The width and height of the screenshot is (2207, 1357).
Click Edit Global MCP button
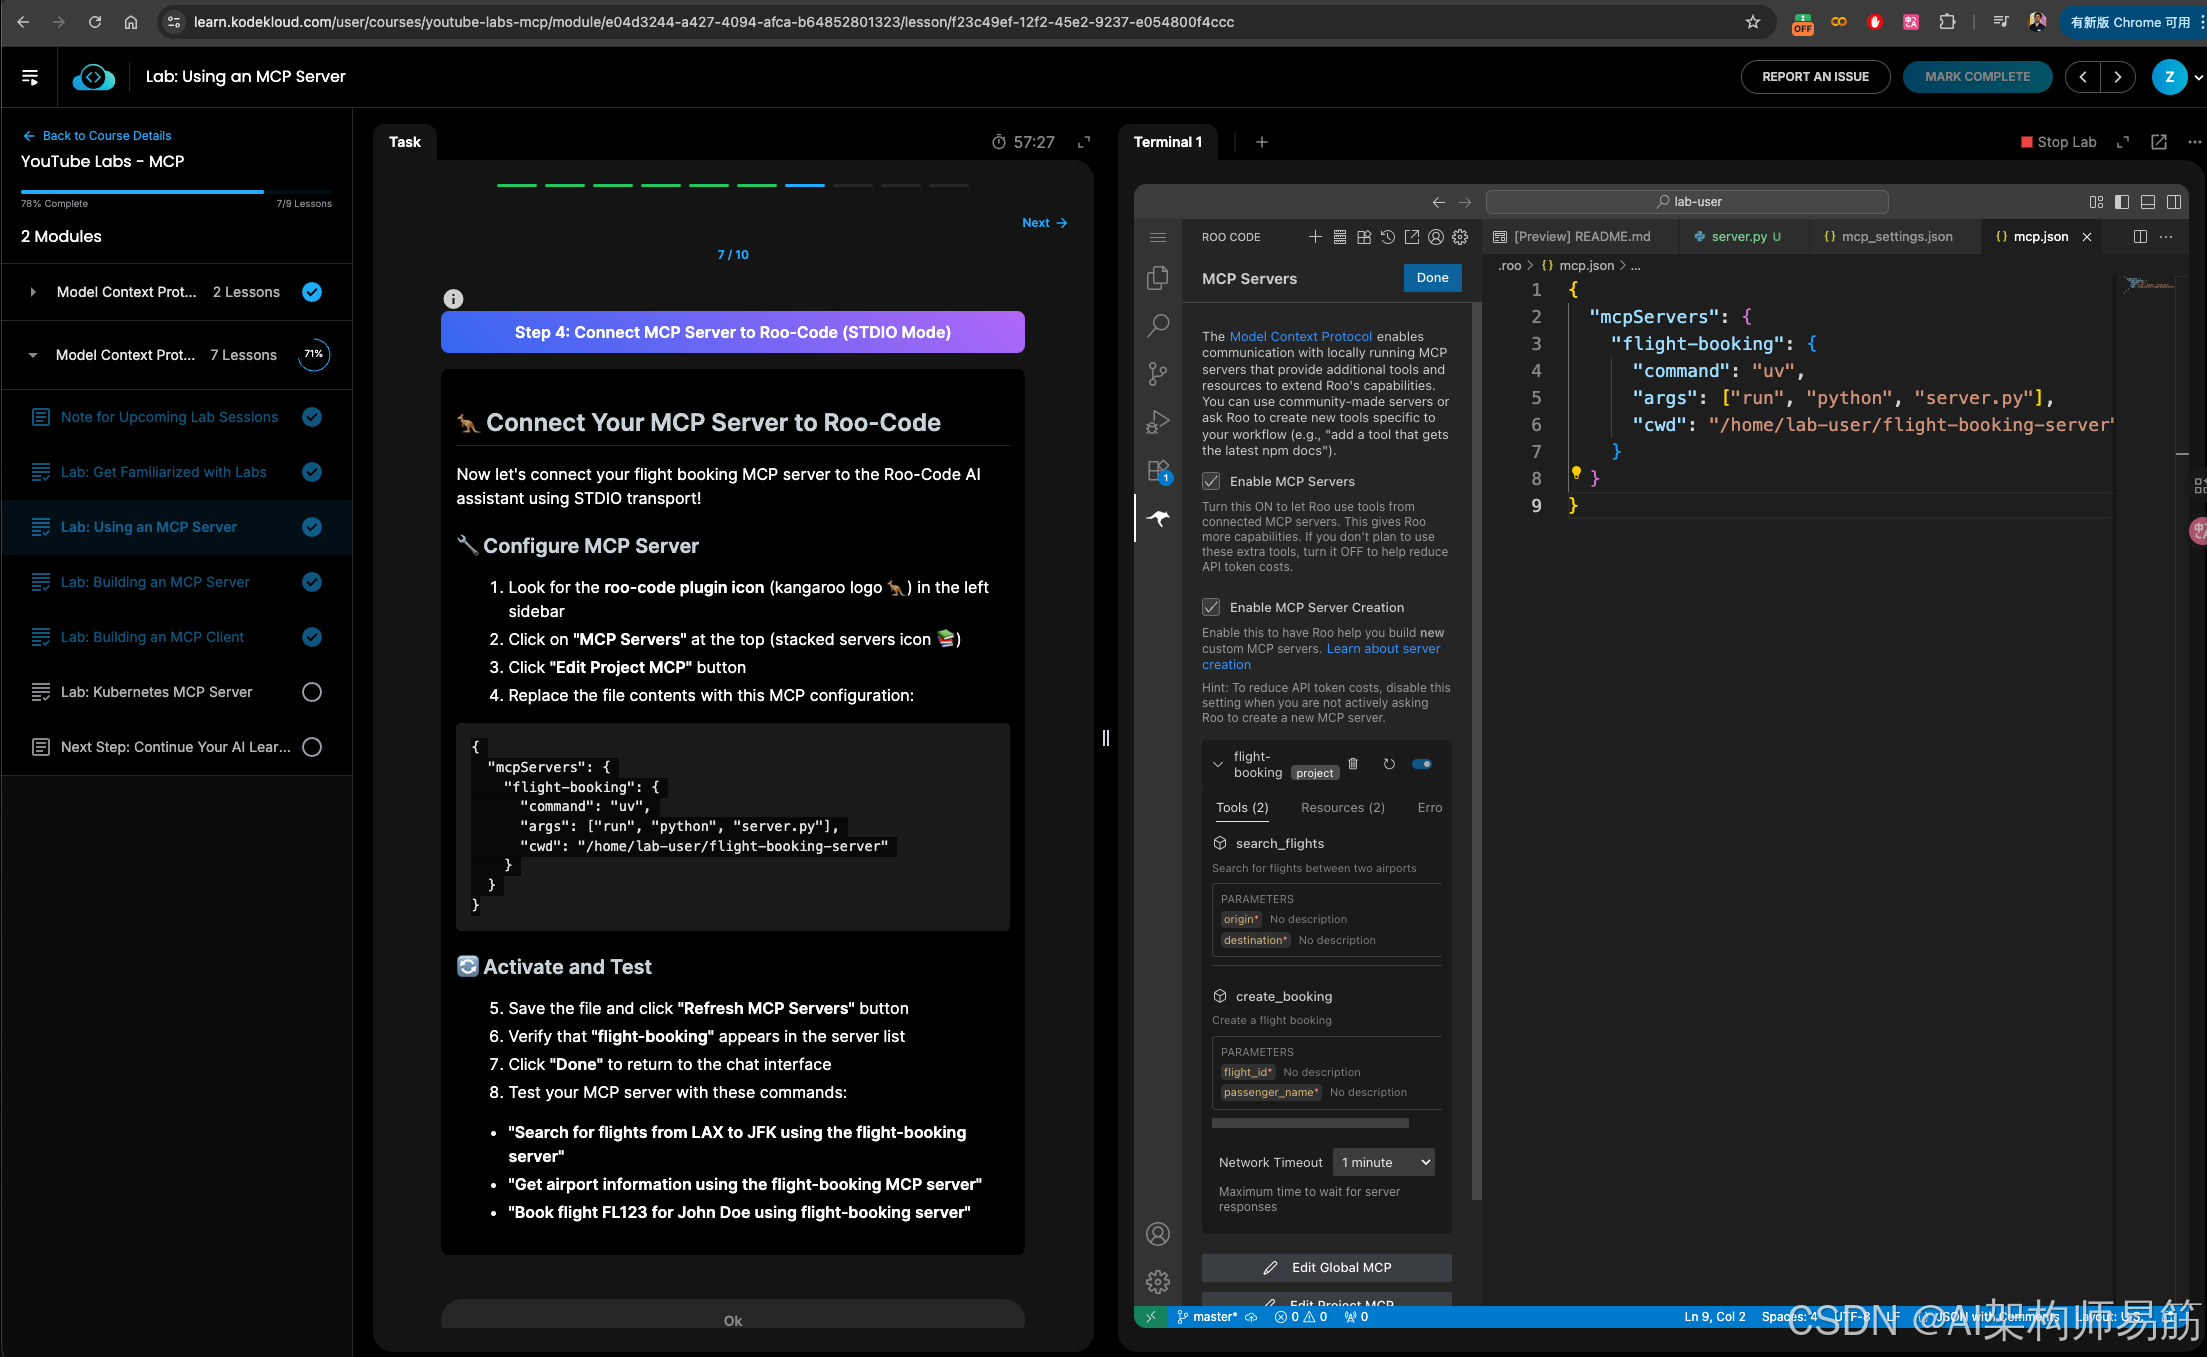coord(1327,1267)
